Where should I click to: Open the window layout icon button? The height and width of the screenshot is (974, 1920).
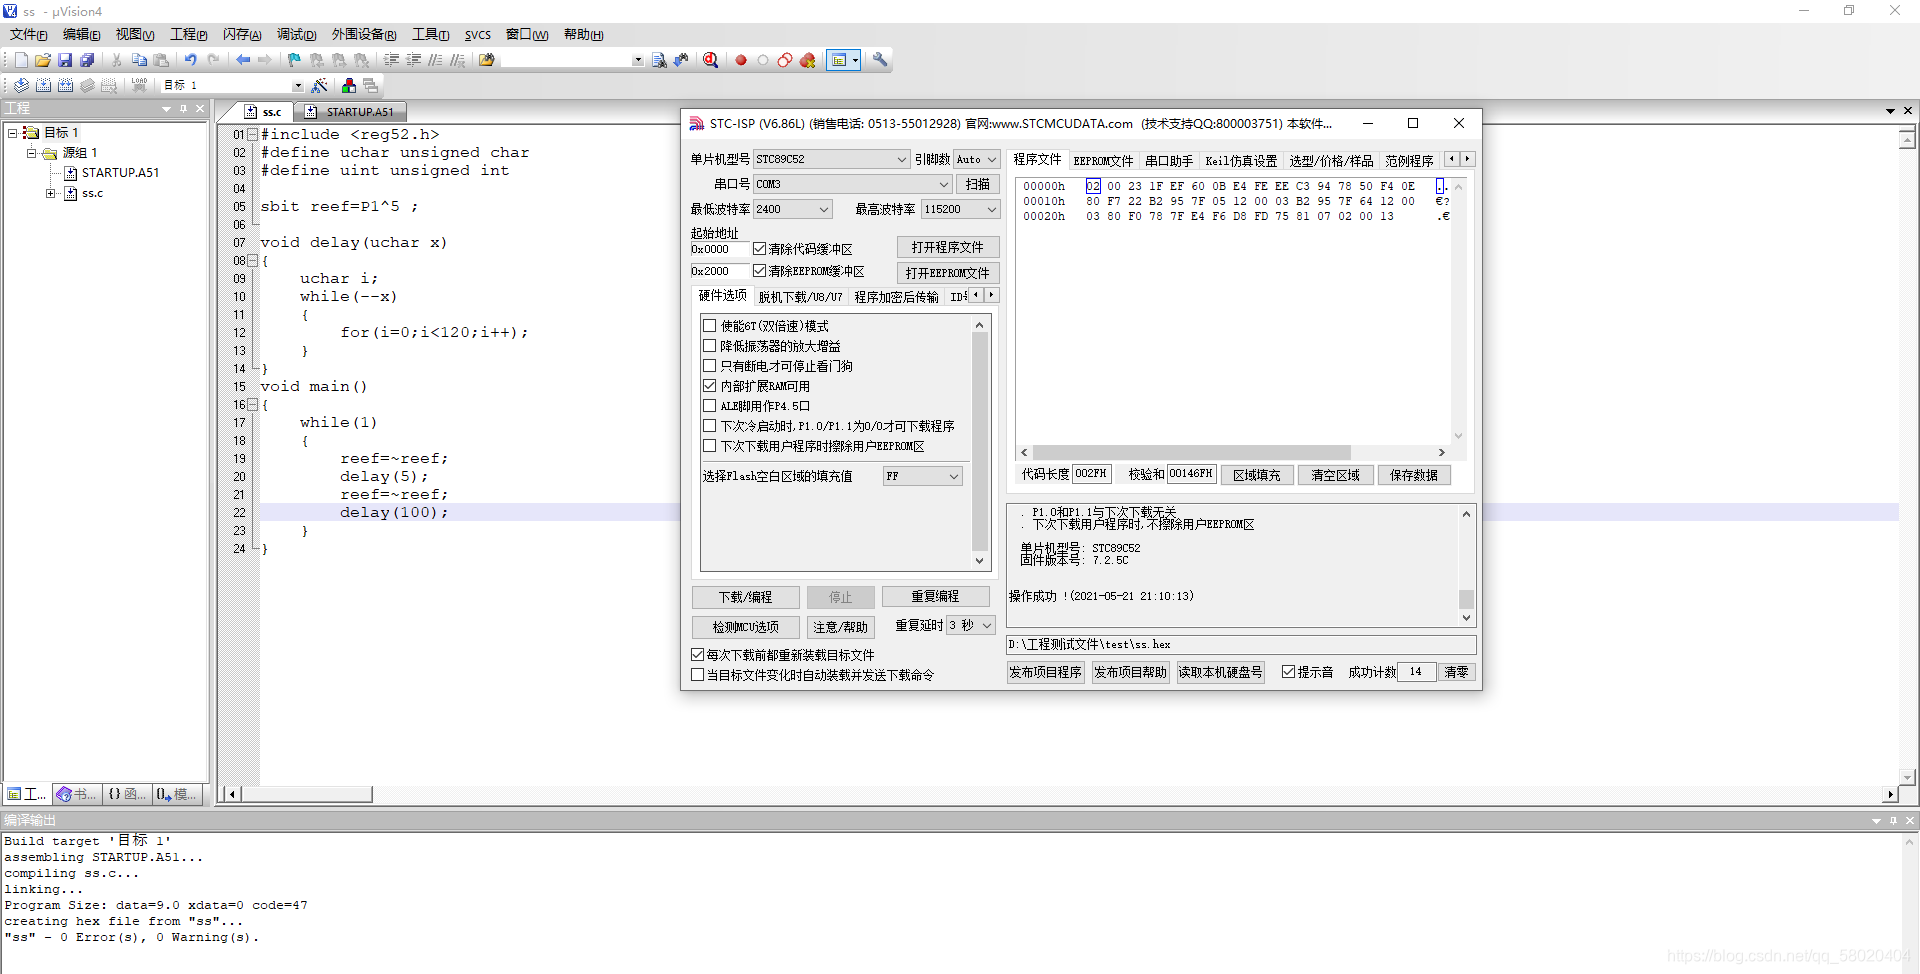coord(839,60)
